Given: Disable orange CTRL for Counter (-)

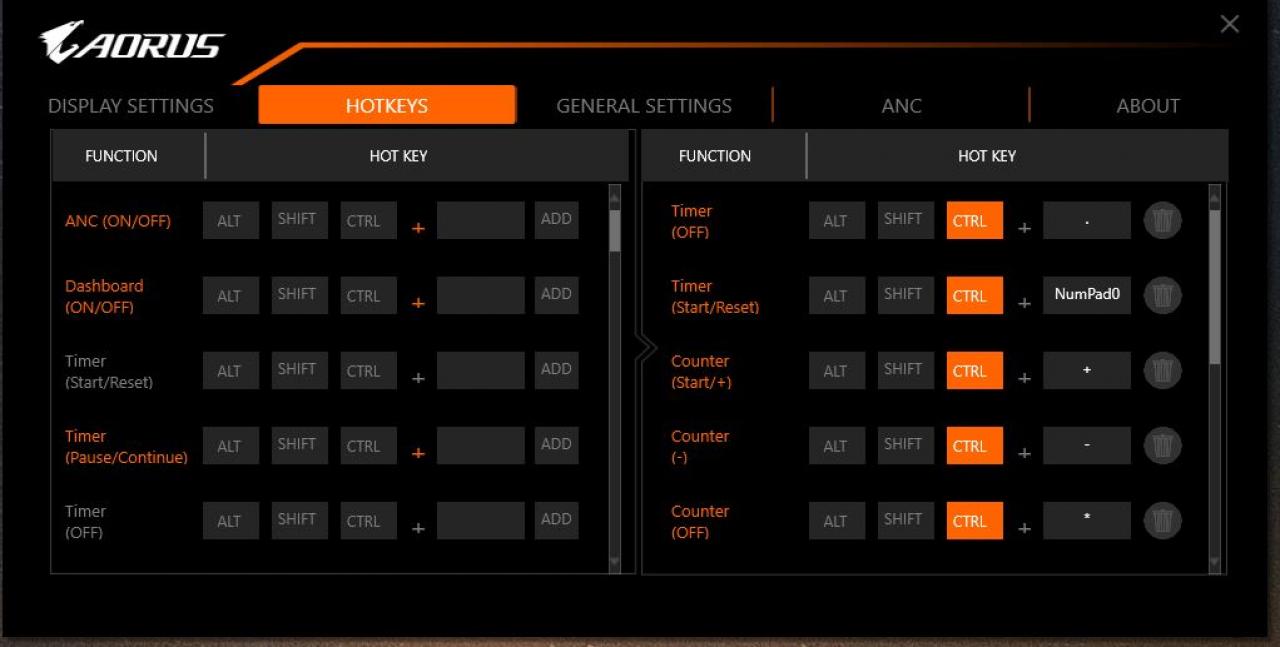Looking at the screenshot, I should click(x=975, y=446).
